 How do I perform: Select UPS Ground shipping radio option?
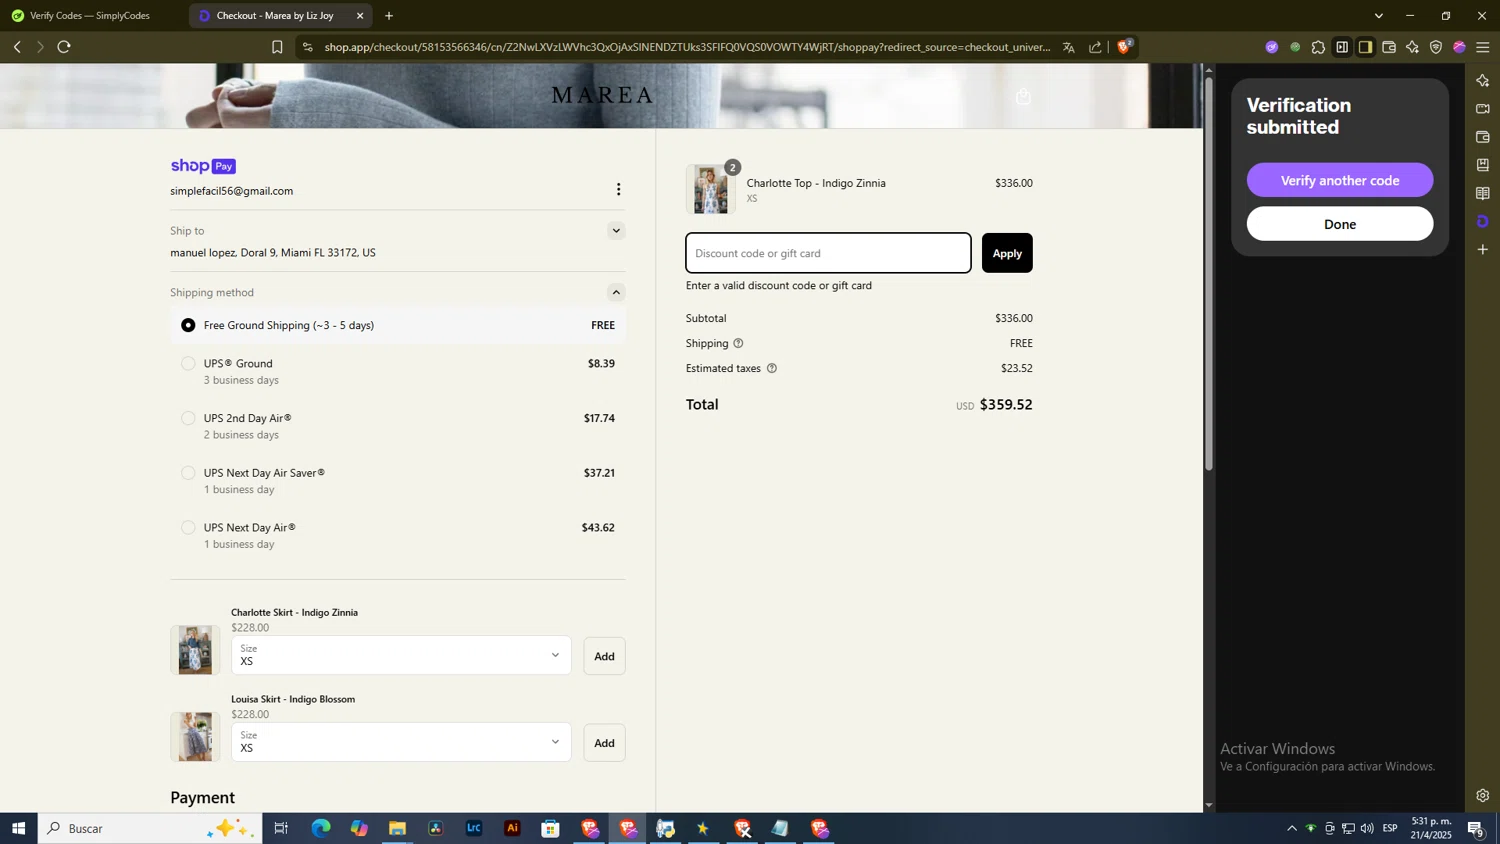point(188,364)
